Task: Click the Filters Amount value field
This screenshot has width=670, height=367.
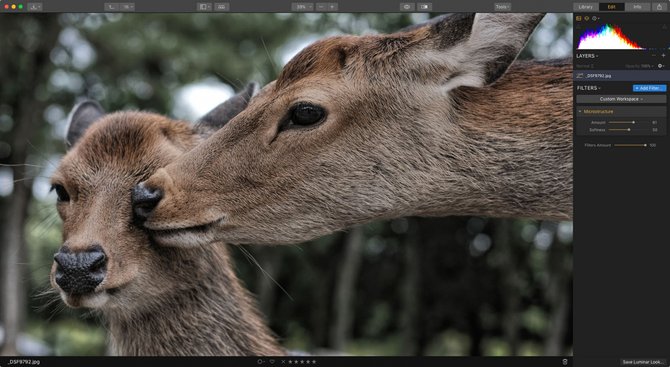Action: click(652, 145)
